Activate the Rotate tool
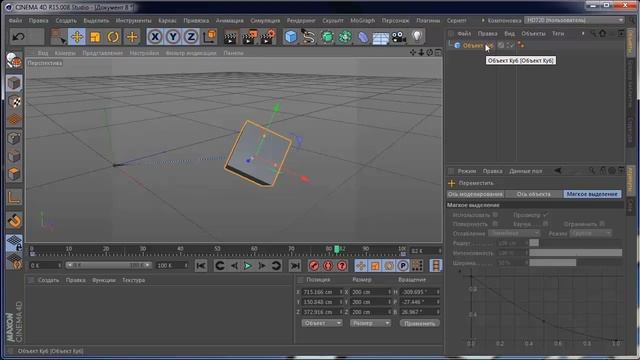This screenshot has width=640, height=360. coord(113,37)
